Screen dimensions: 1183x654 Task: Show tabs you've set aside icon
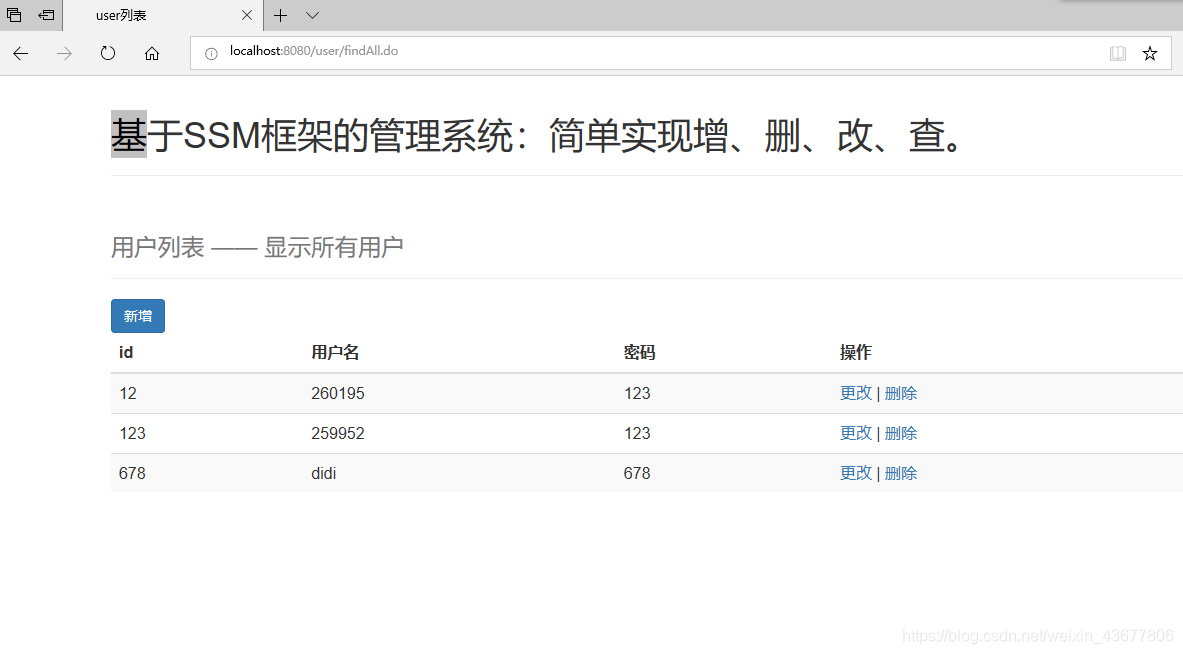[14, 14]
